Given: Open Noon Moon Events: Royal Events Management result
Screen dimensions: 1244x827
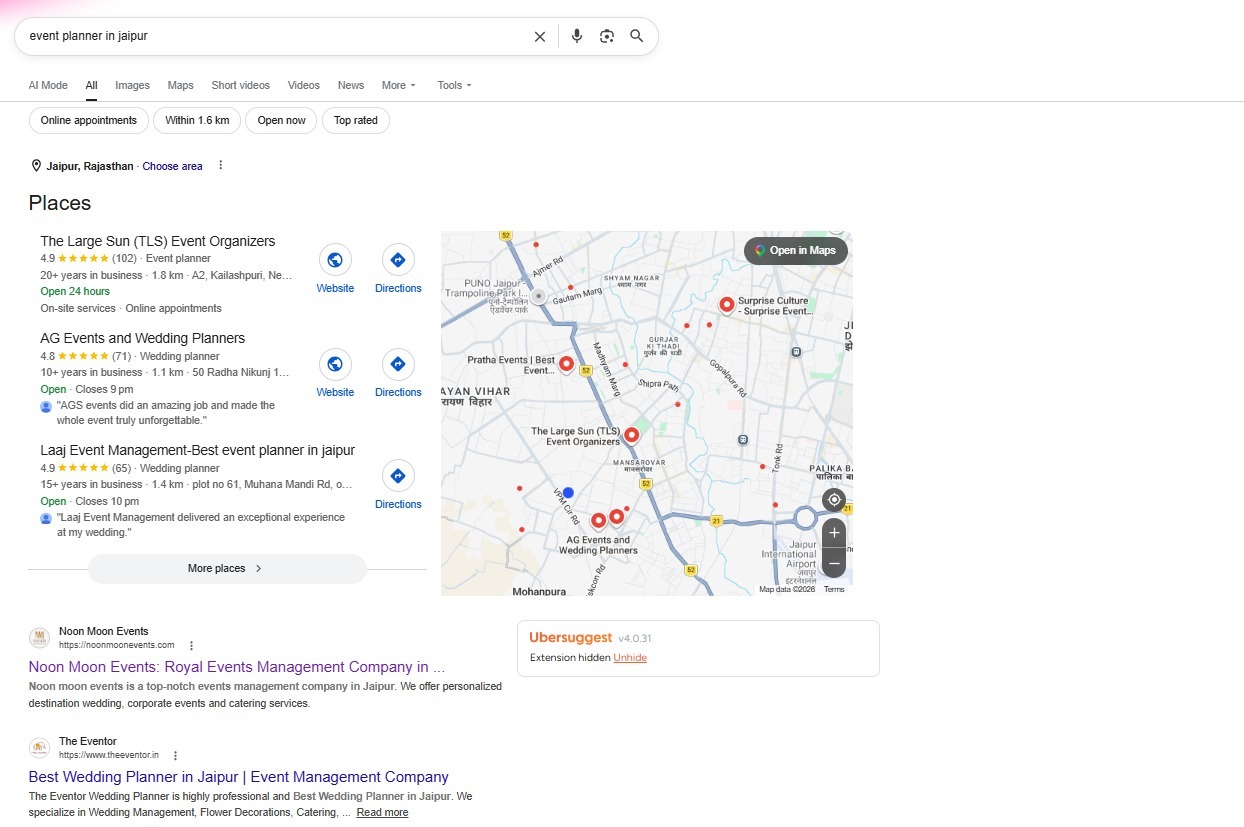Looking at the screenshot, I should coord(237,667).
